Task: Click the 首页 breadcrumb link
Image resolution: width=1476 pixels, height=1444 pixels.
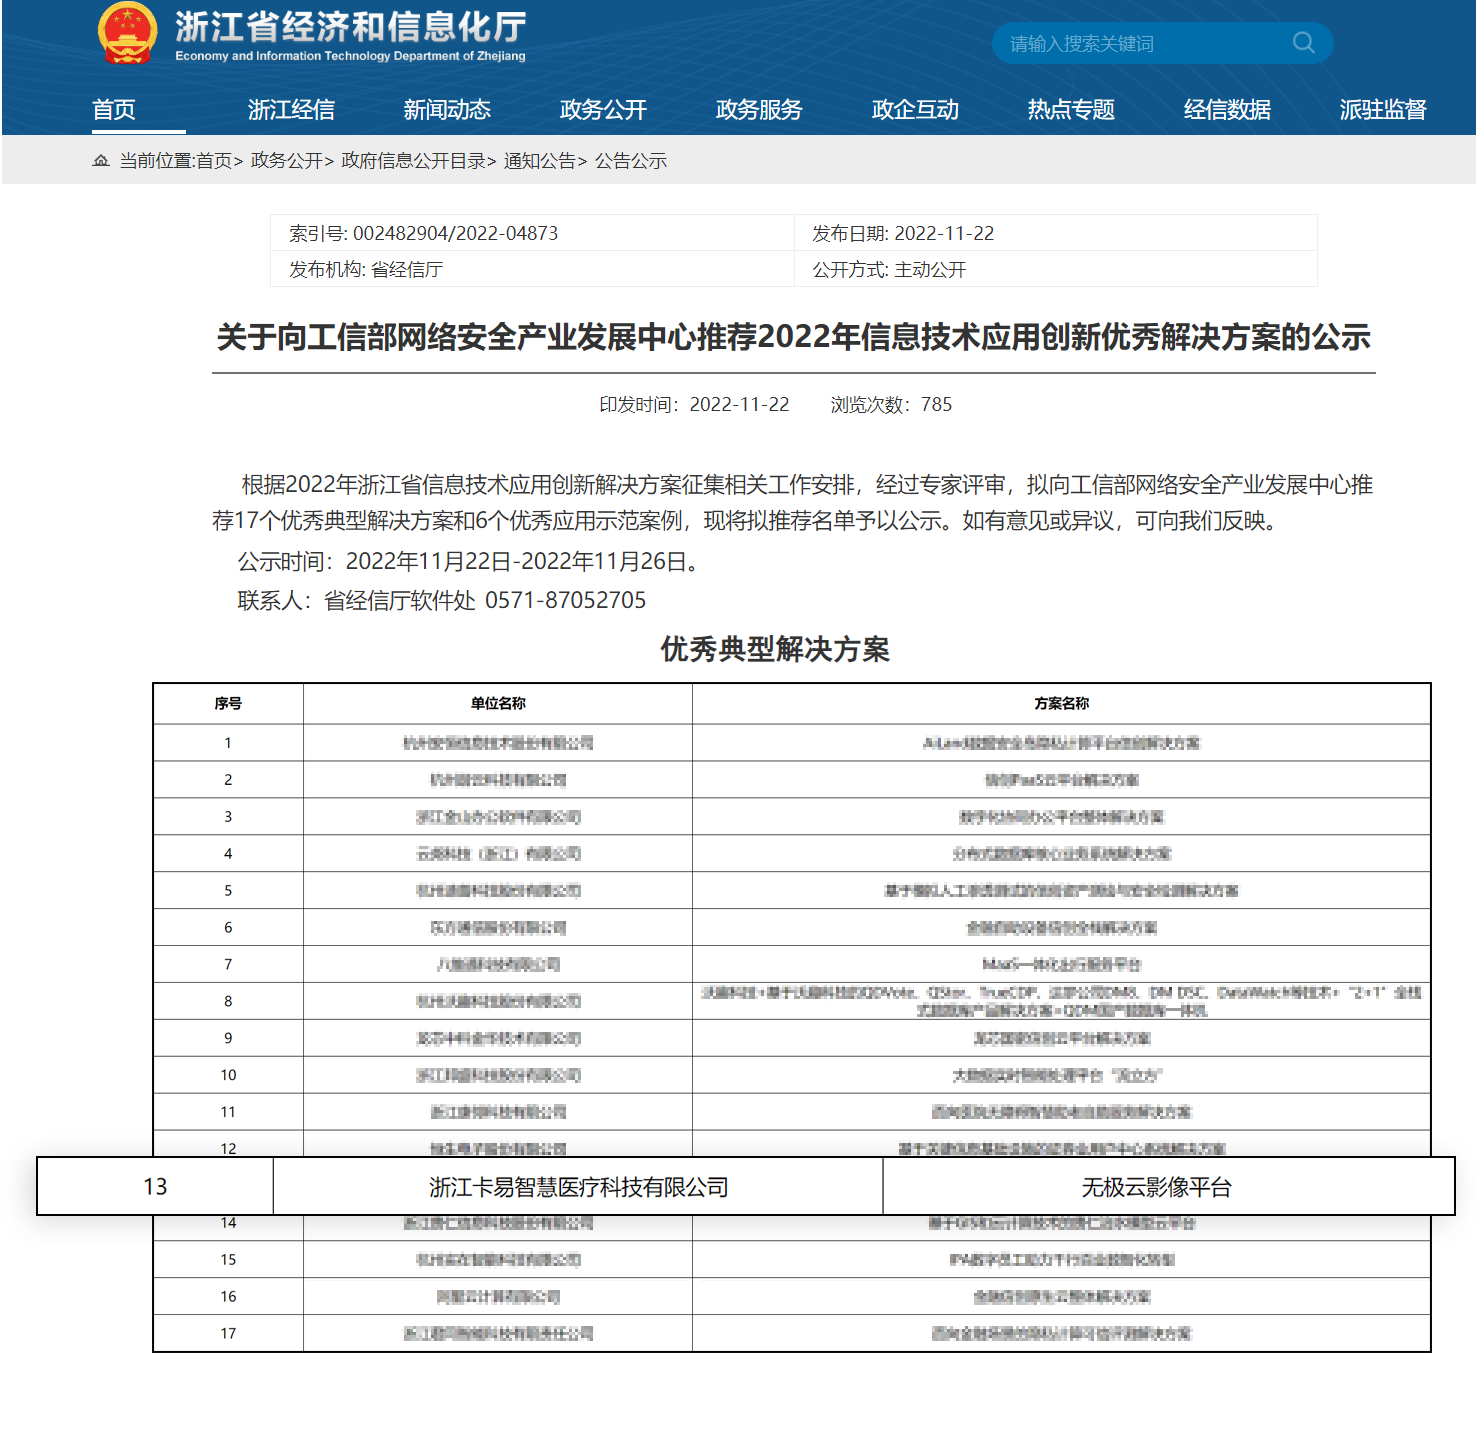Action: click(x=216, y=160)
